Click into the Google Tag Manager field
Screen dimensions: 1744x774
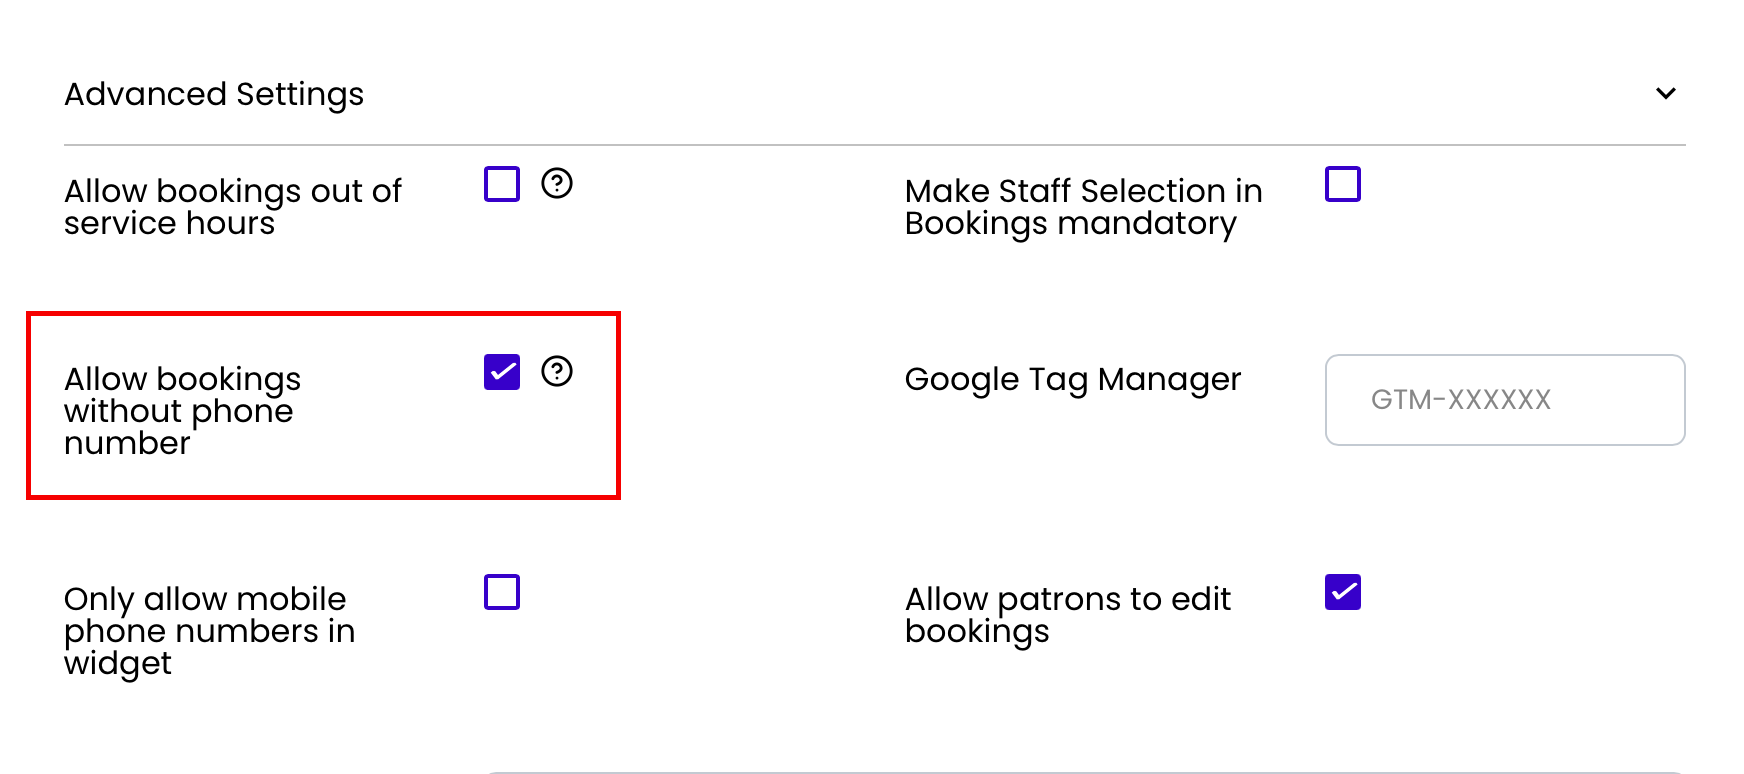[x=1504, y=400]
